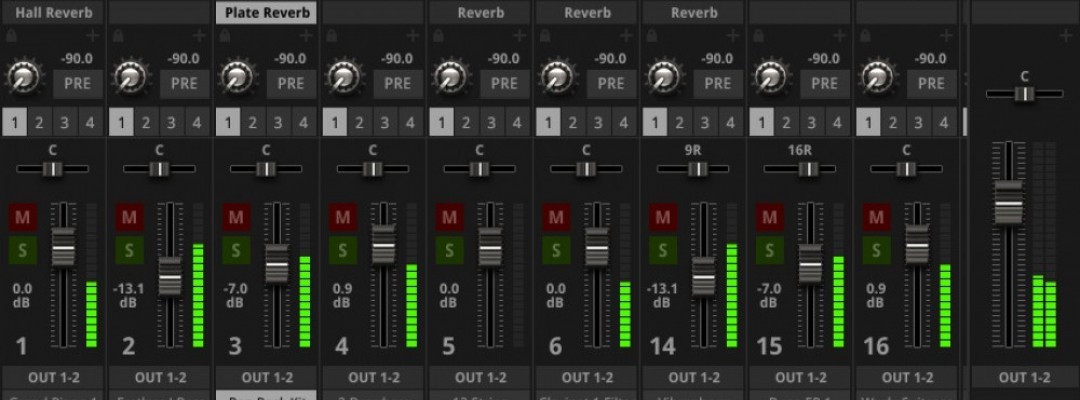Click the send knob on channel 5
Screen dimensions: 1080x400
click(x=448, y=77)
